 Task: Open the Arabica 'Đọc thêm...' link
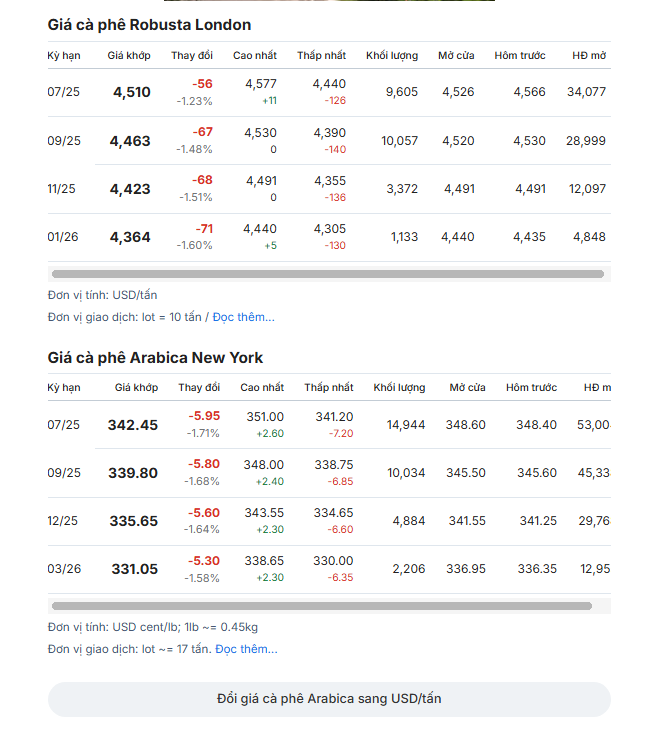(246, 649)
